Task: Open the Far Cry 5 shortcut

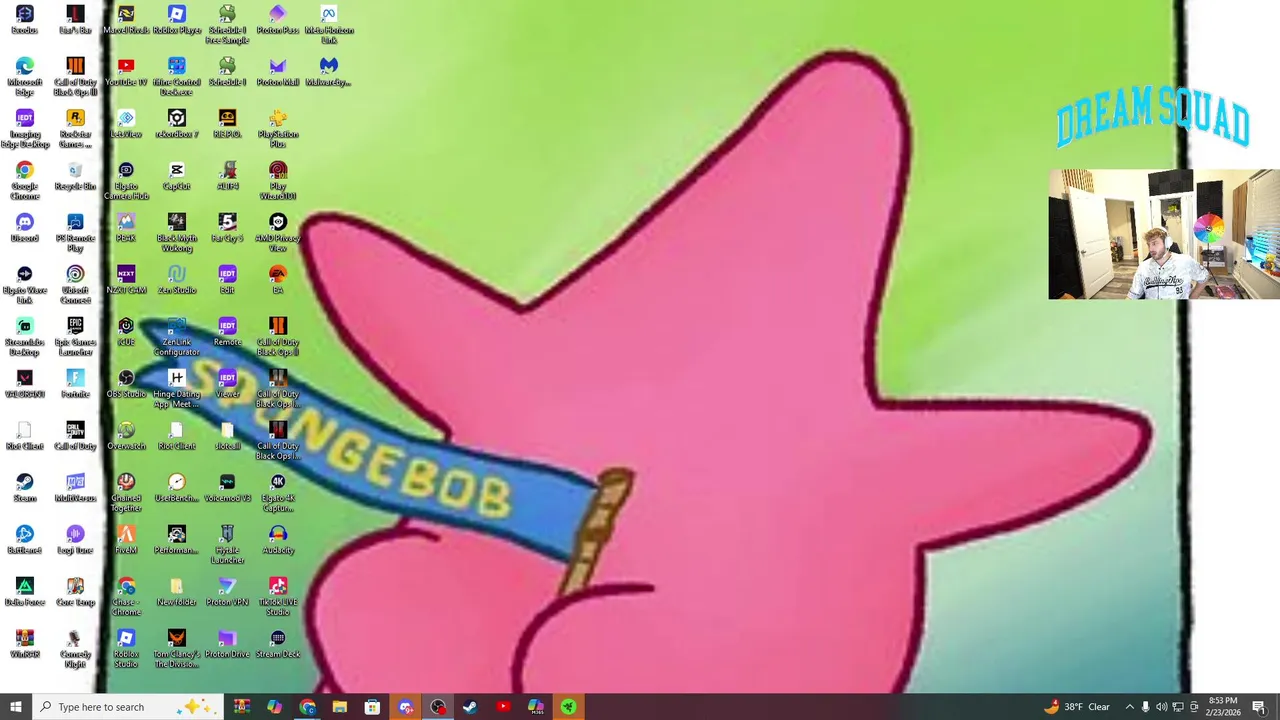Action: [227, 228]
